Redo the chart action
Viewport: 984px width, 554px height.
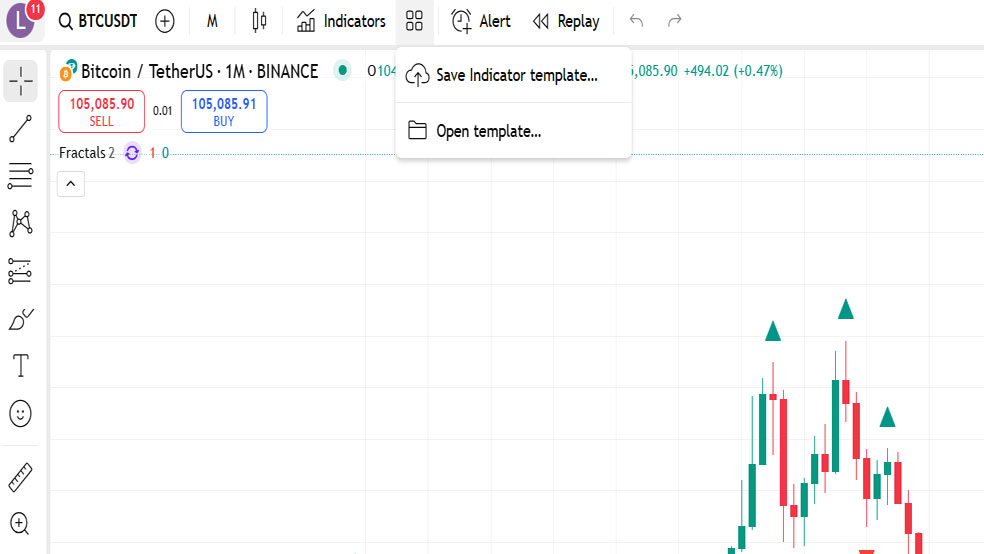pyautogui.click(x=675, y=21)
